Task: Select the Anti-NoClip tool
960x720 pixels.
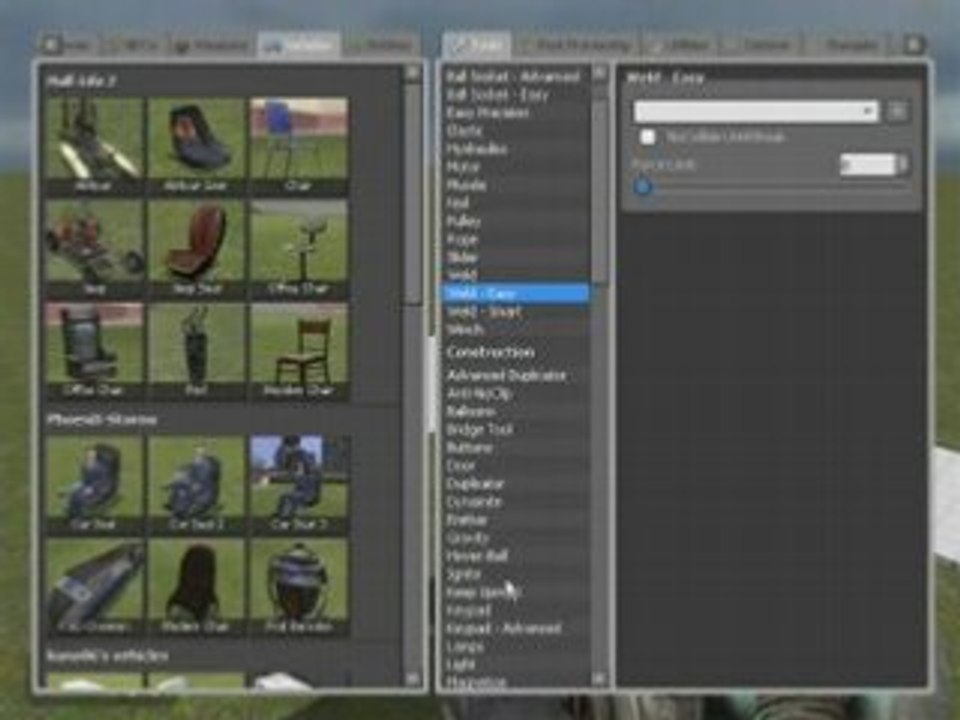Action: click(x=516, y=394)
